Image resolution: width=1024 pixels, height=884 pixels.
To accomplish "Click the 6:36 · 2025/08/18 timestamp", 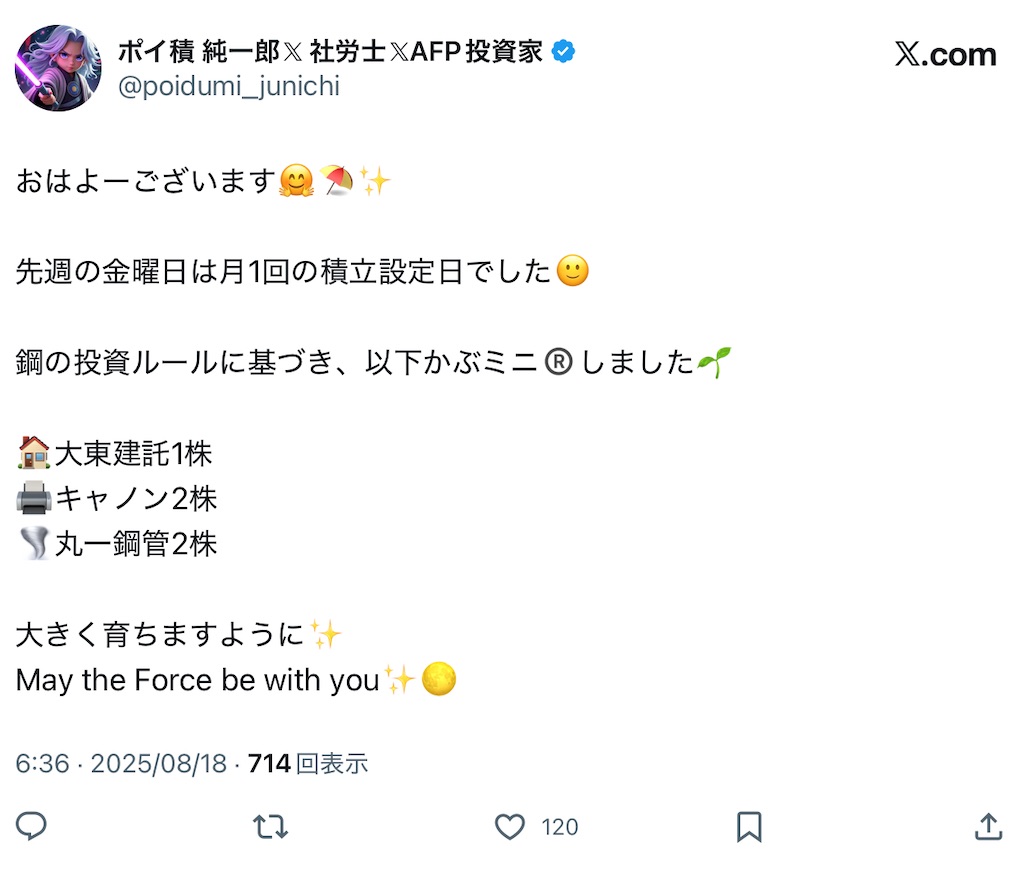I will click(121, 764).
